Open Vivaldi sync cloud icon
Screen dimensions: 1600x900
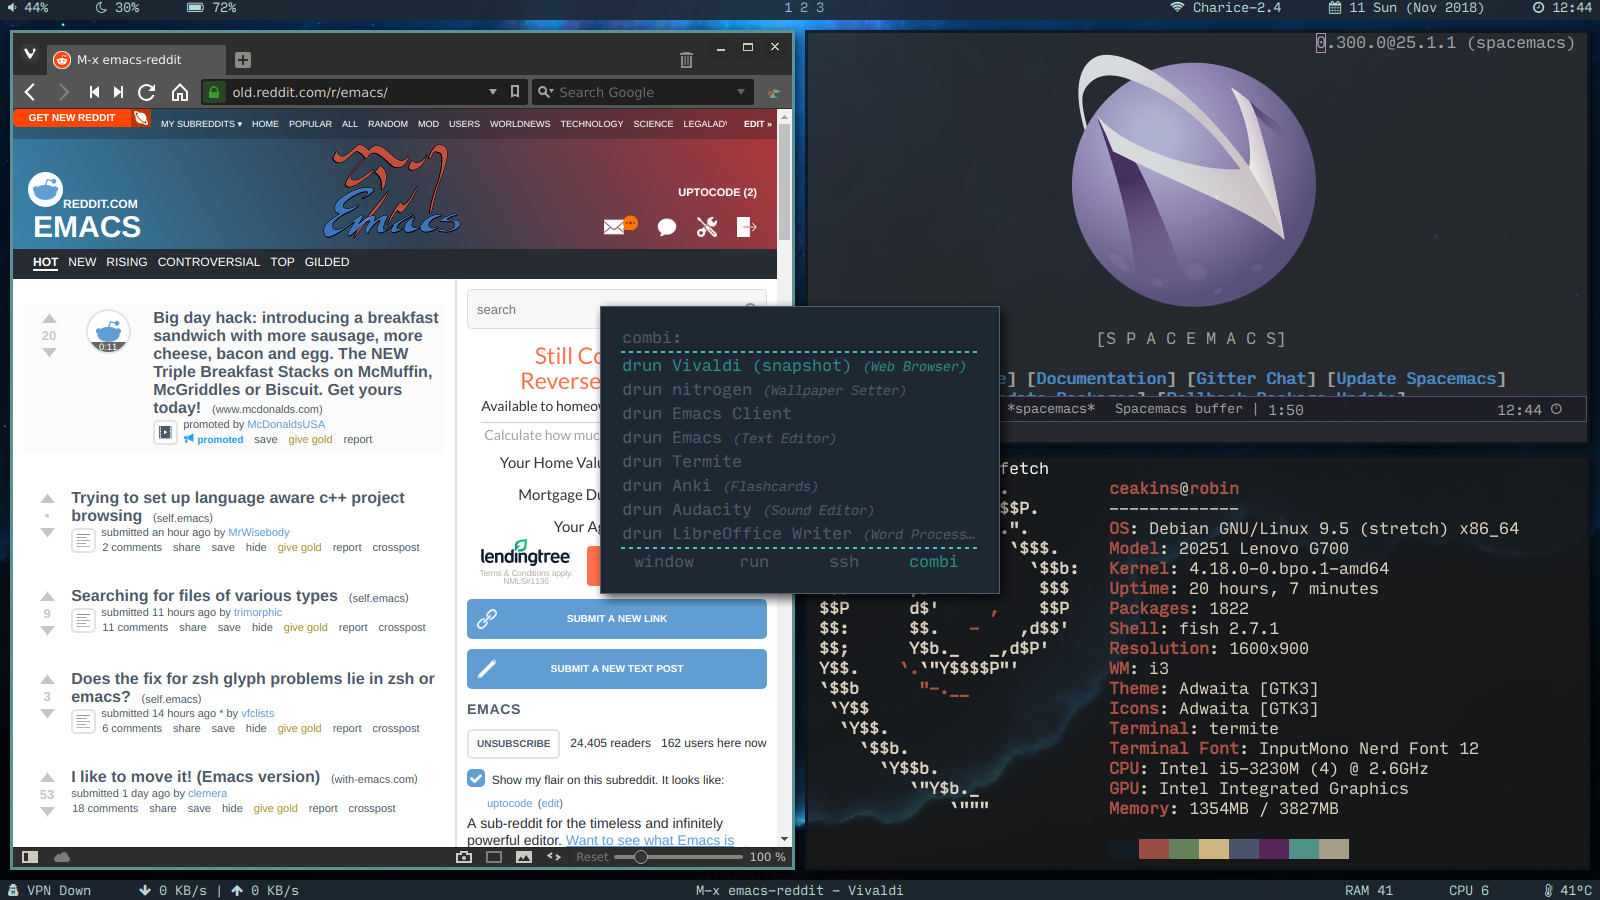click(62, 857)
